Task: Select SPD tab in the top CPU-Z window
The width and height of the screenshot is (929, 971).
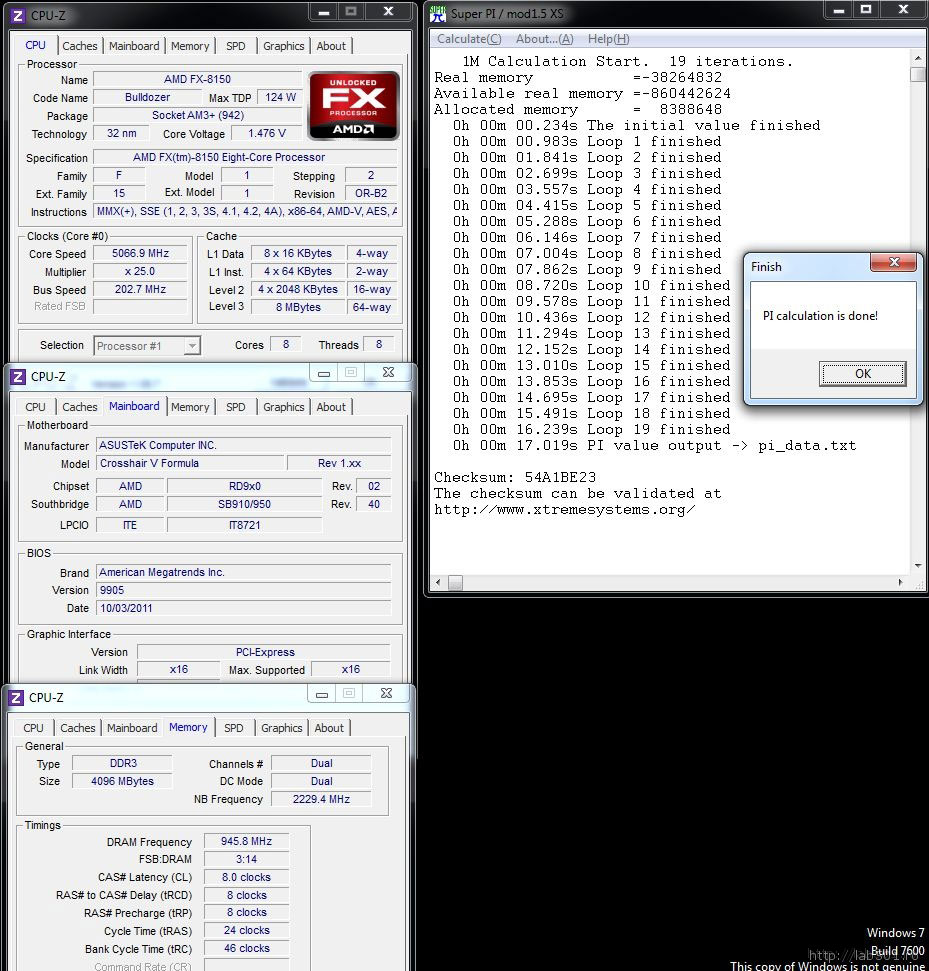Action: (x=235, y=46)
